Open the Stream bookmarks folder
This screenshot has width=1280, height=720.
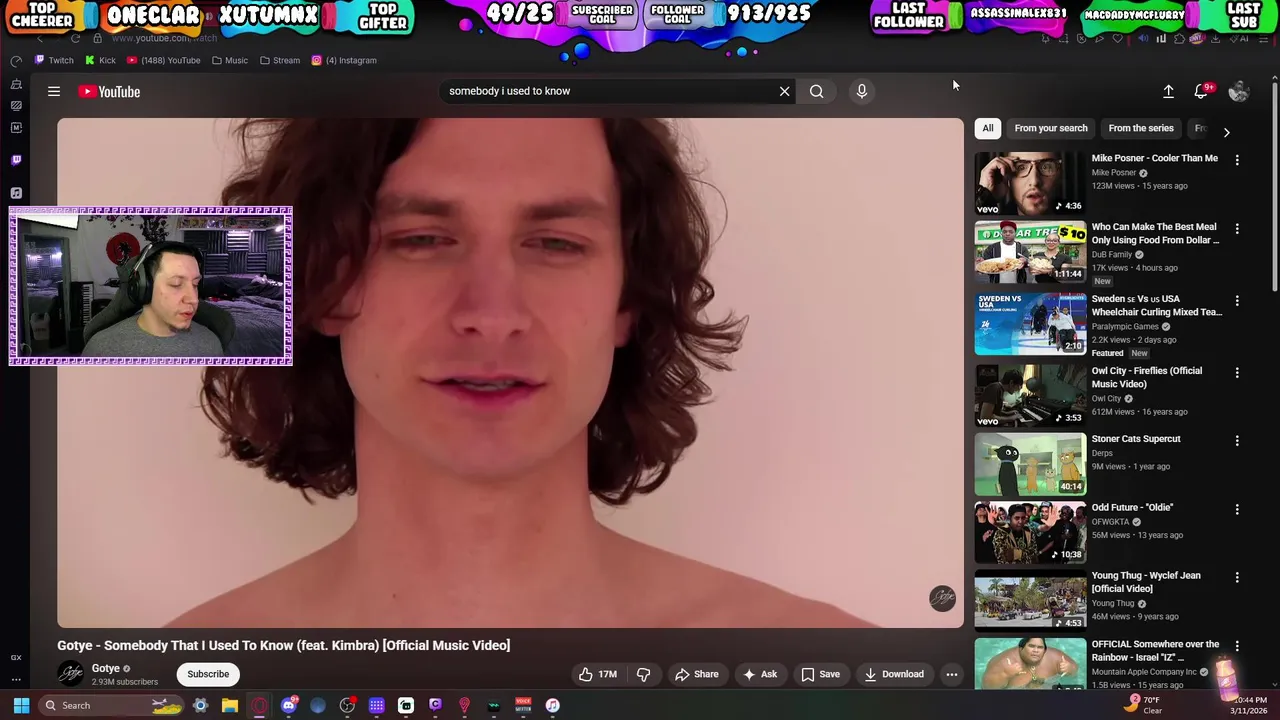(x=280, y=60)
